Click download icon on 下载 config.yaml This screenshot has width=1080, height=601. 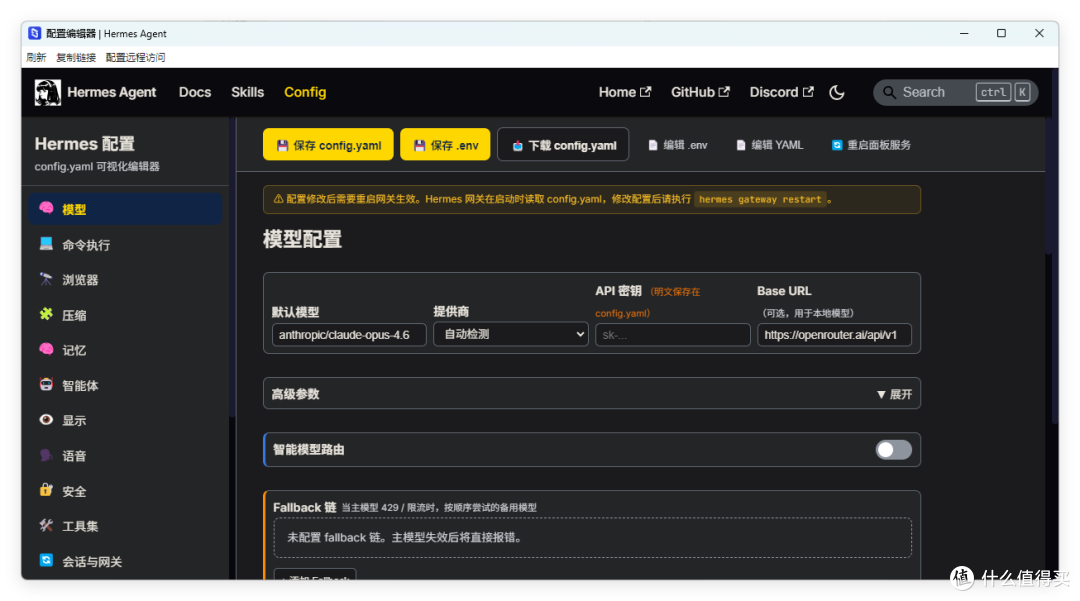pos(518,145)
